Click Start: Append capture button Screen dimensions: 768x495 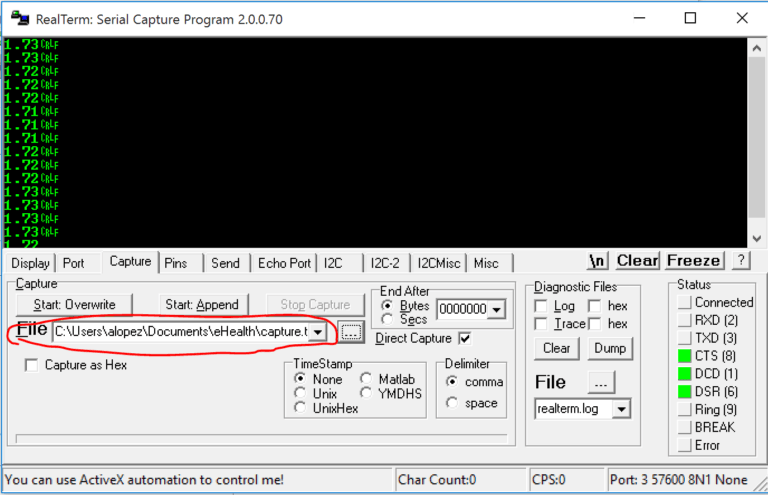point(202,305)
